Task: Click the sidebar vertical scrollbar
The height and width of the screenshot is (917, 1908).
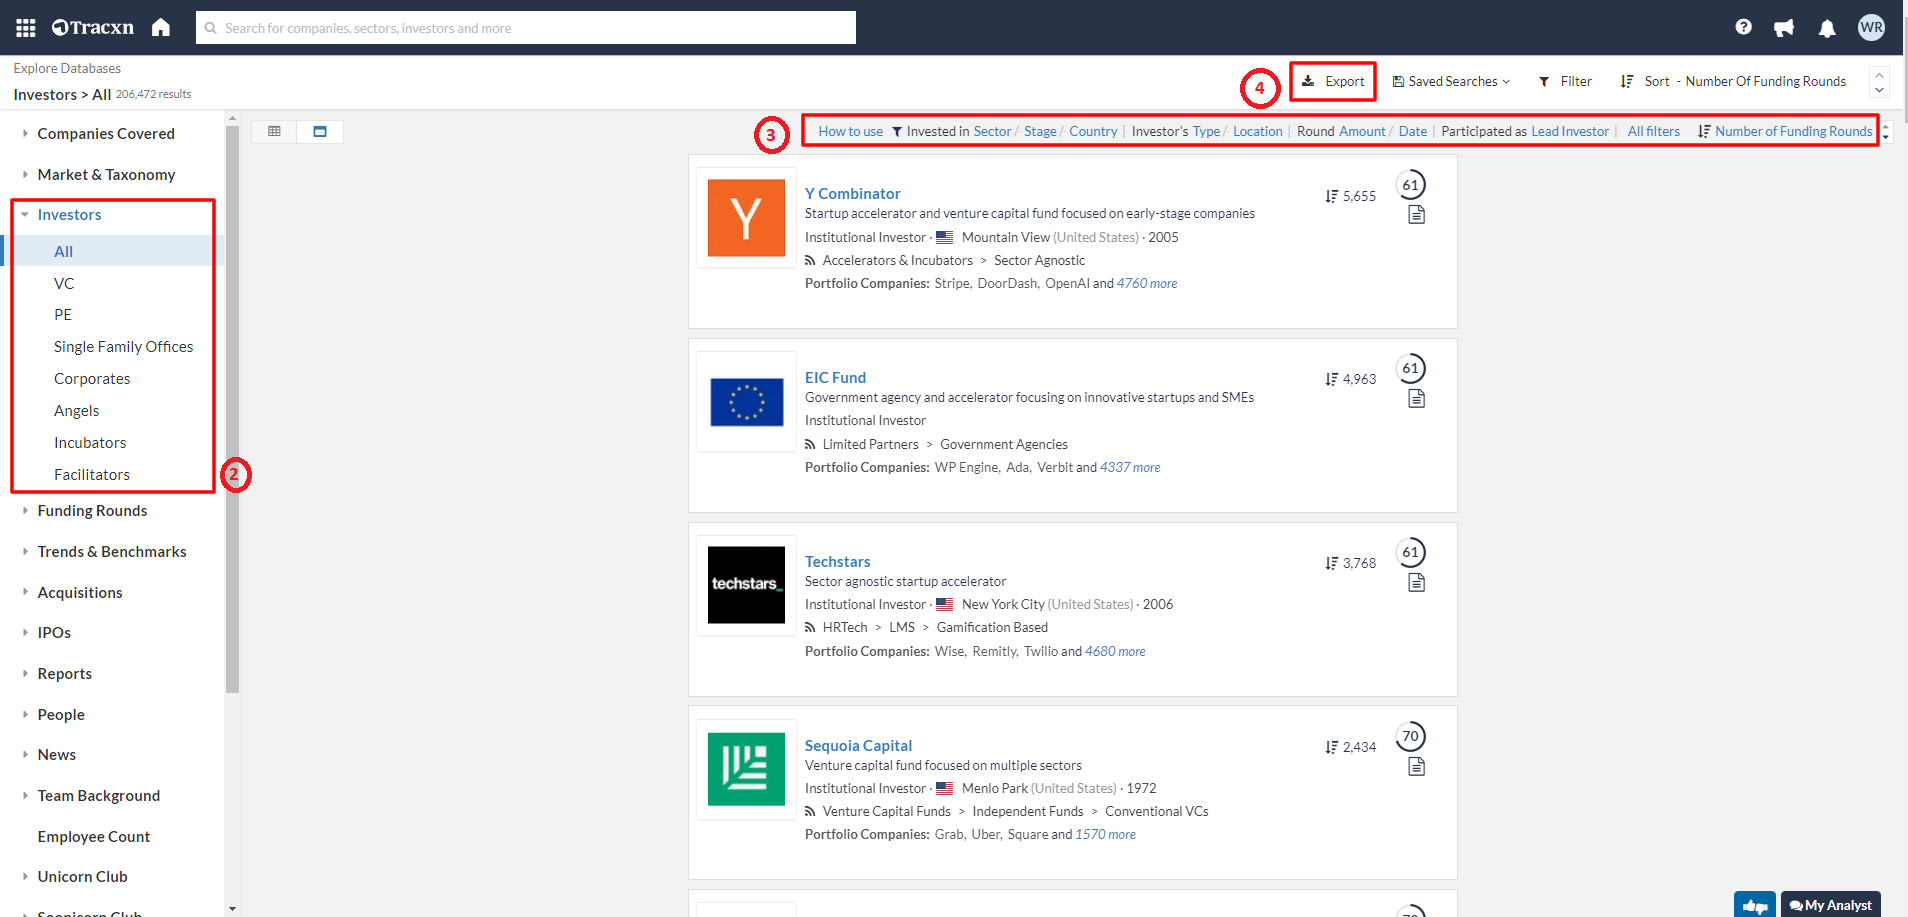Action: (232, 410)
